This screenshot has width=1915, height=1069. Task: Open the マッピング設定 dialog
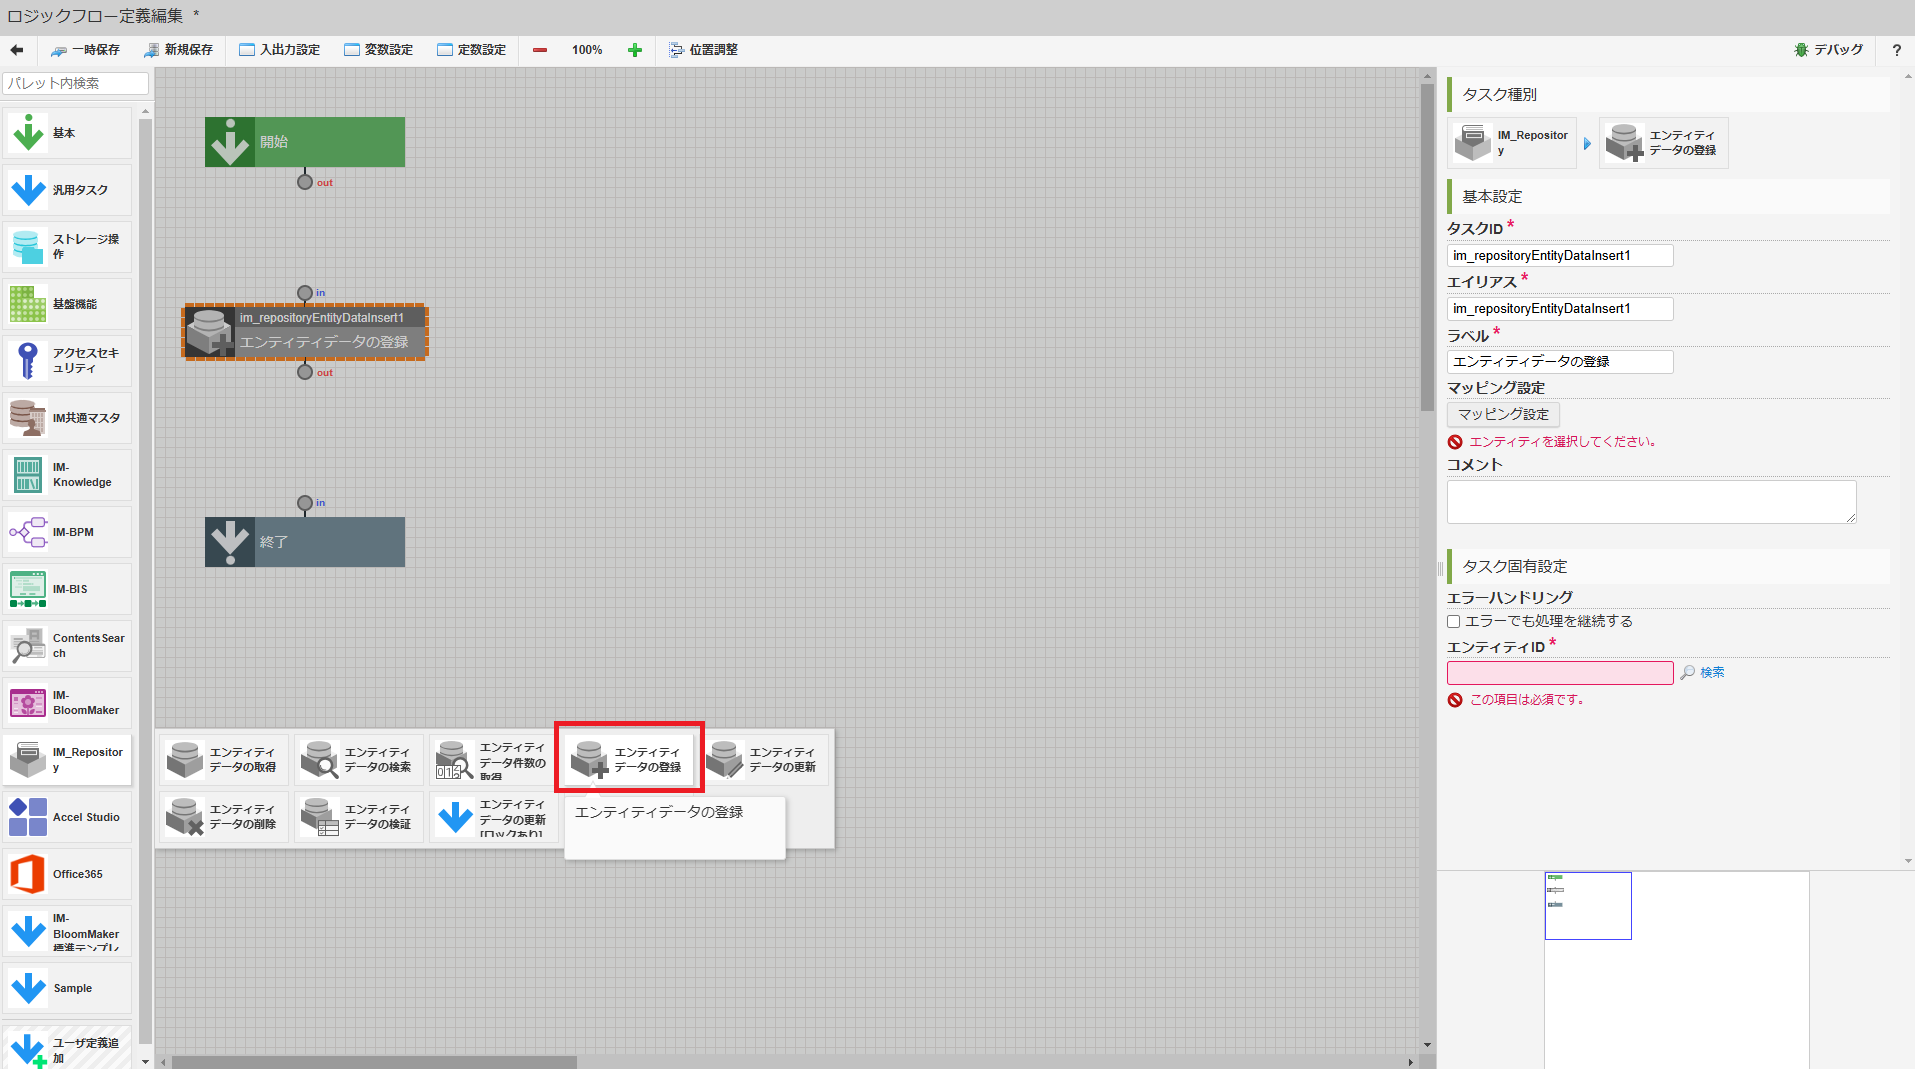click(1501, 414)
